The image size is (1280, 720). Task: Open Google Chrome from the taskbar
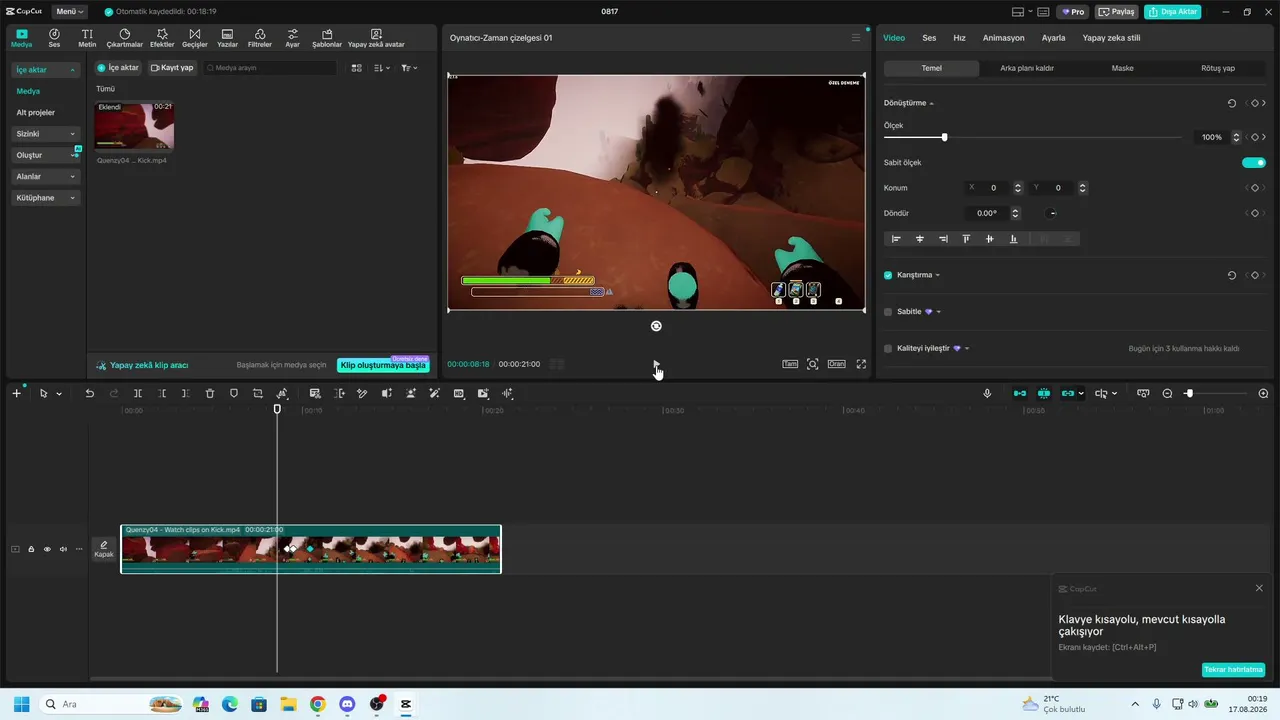[317, 704]
